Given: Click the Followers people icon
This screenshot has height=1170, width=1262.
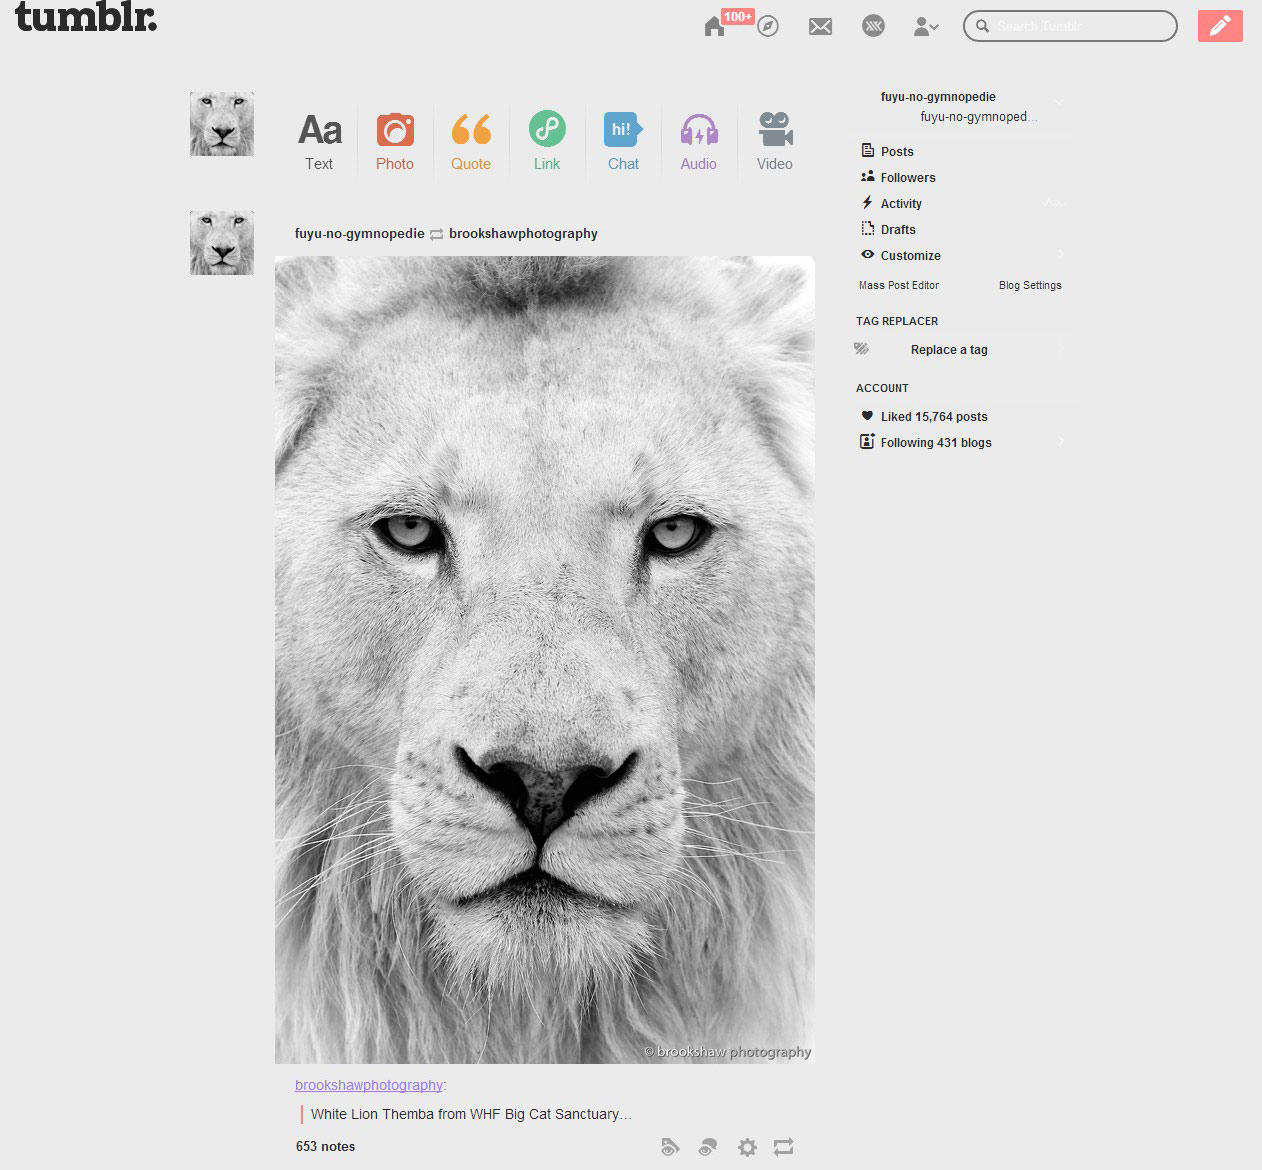Looking at the screenshot, I should coord(867,176).
